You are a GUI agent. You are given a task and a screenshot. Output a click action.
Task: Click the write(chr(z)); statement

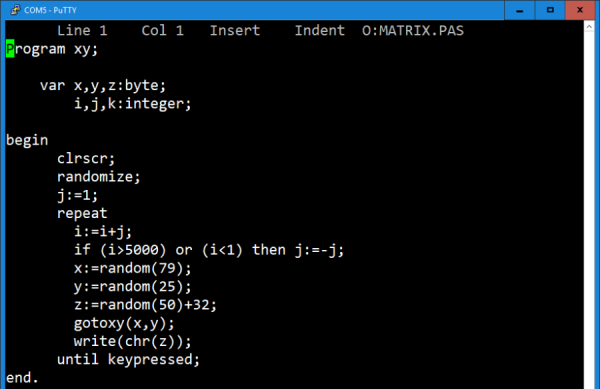[132, 341]
